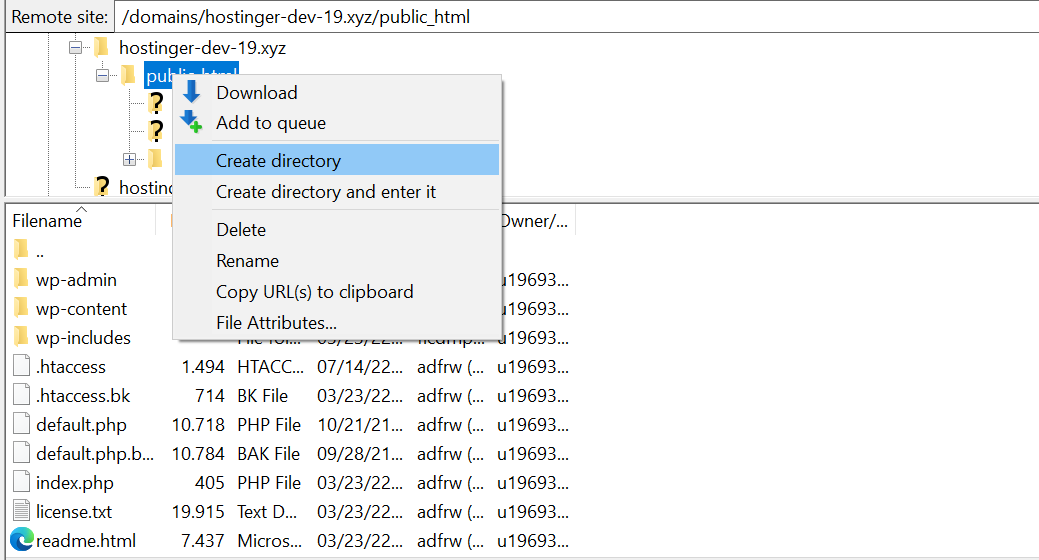Viewport: 1039px width, 560px height.
Task: Open File Attributes dialog
Action: click(x=276, y=323)
